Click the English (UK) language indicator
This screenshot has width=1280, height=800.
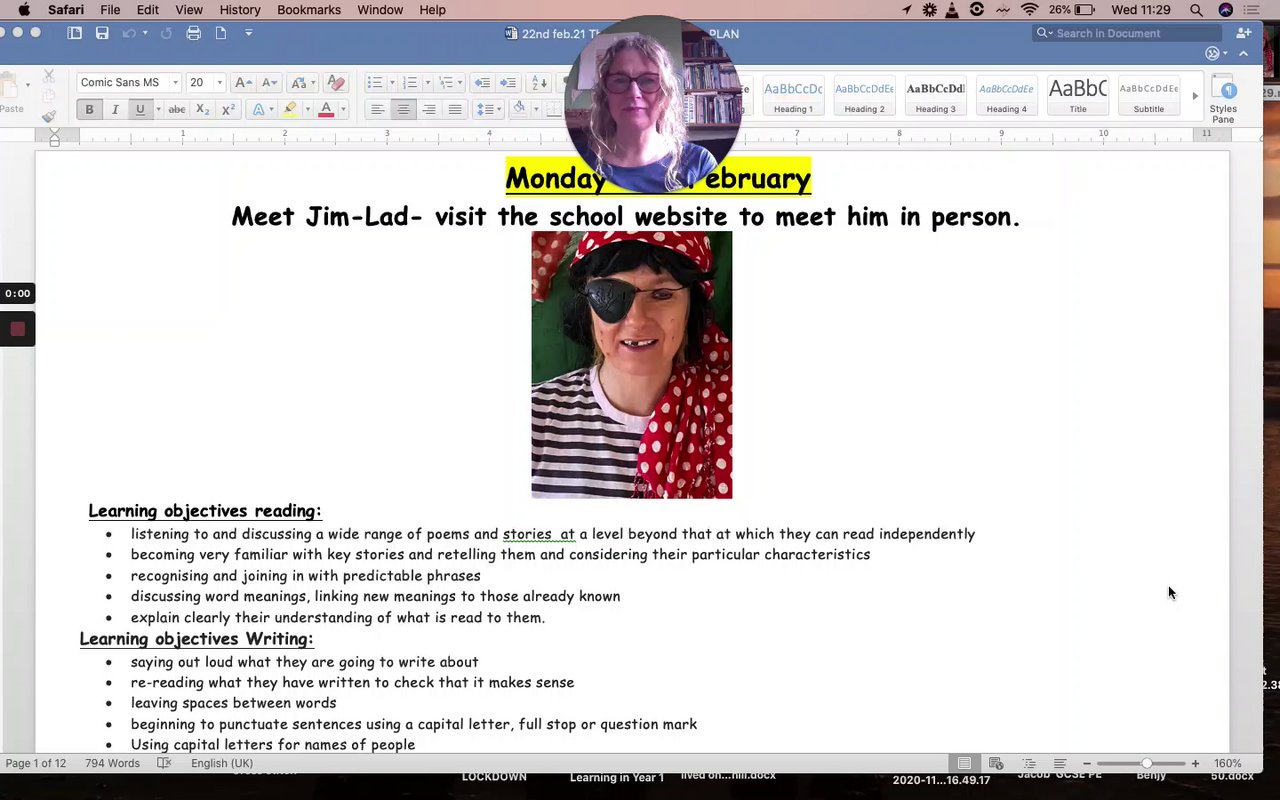(222, 763)
